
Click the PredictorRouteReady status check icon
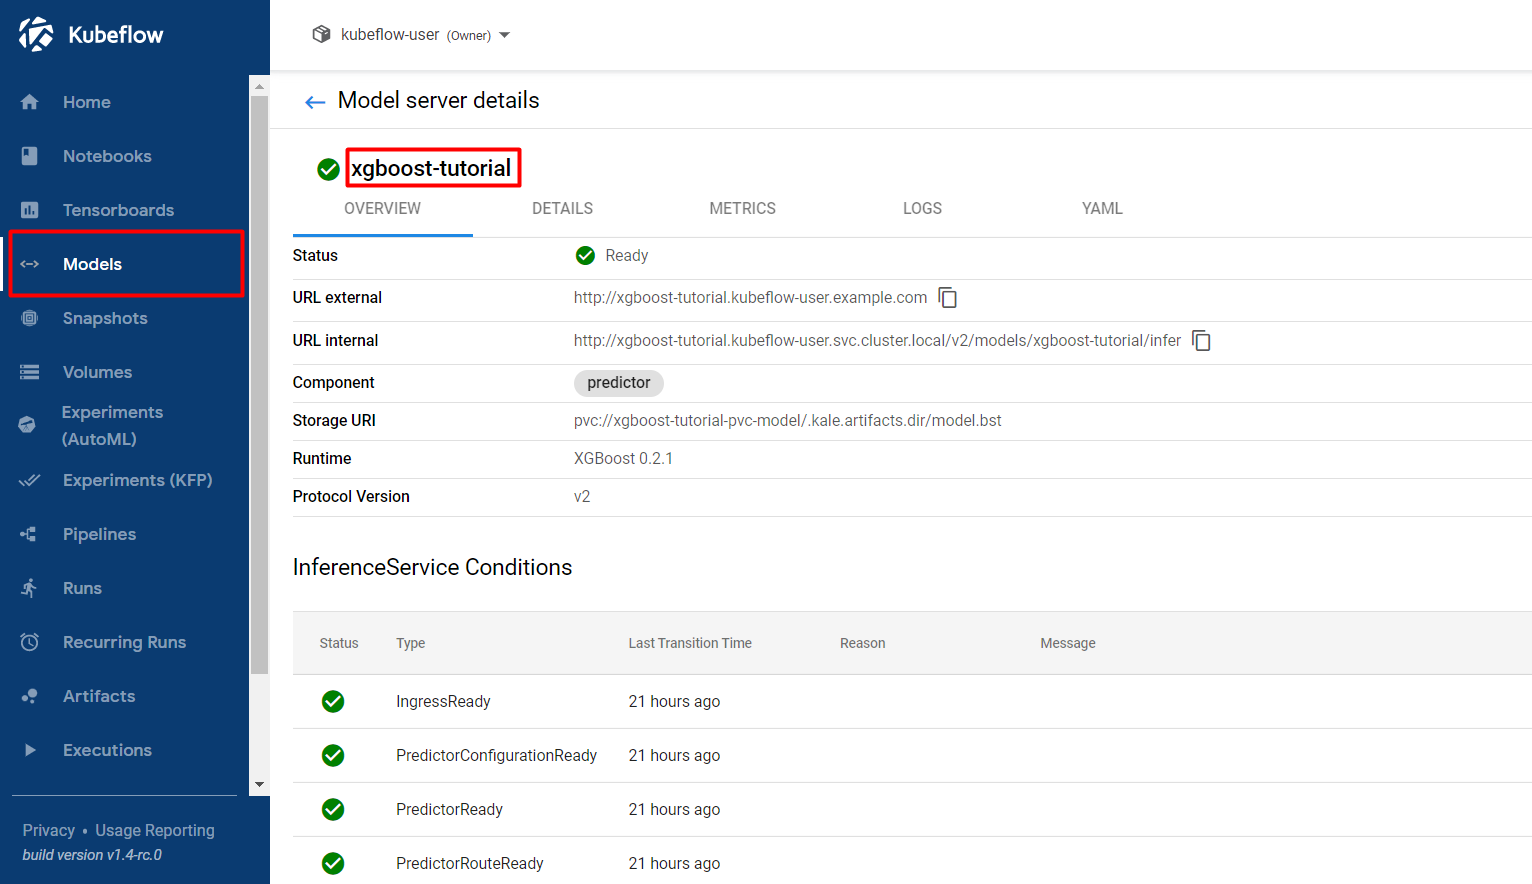pyautogui.click(x=333, y=864)
